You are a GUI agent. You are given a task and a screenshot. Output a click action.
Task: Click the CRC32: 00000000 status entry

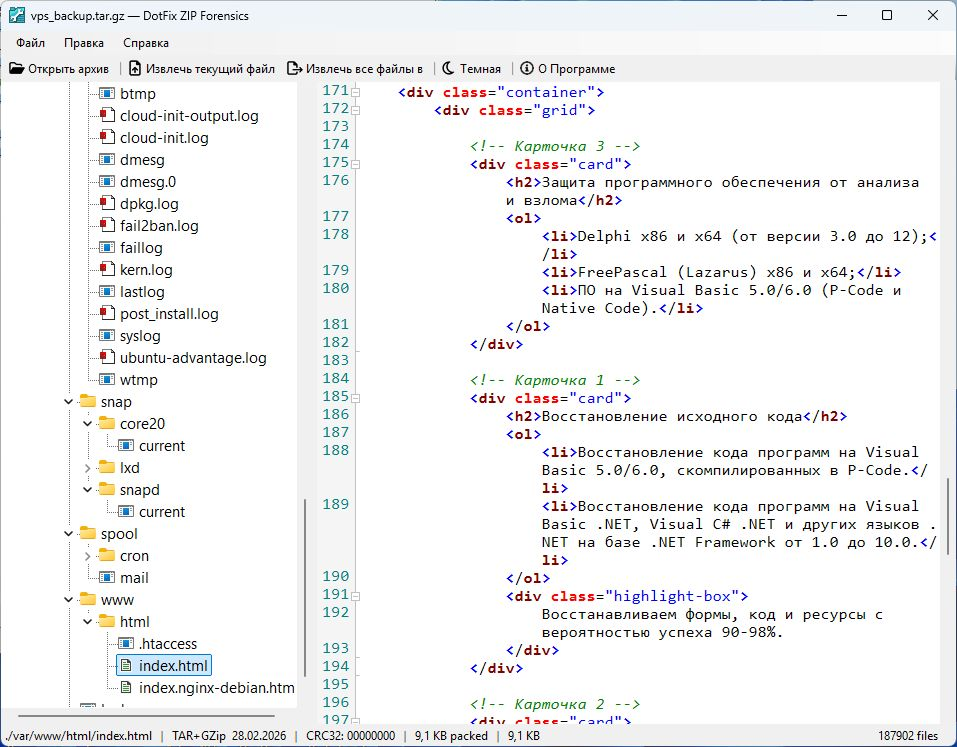(350, 735)
